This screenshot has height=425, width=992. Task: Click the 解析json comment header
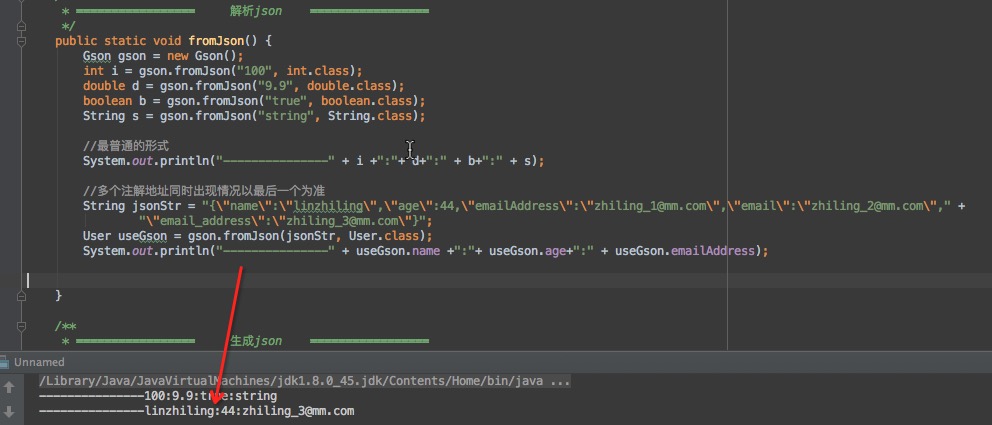coord(256,11)
